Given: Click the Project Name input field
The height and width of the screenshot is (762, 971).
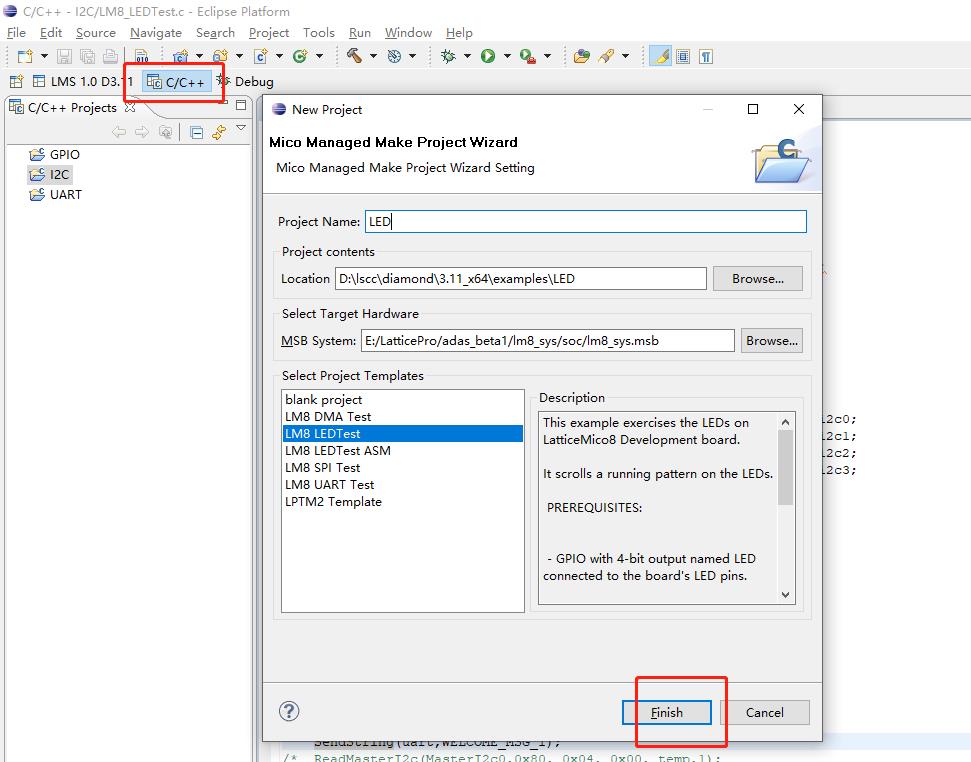Looking at the screenshot, I should (x=586, y=222).
